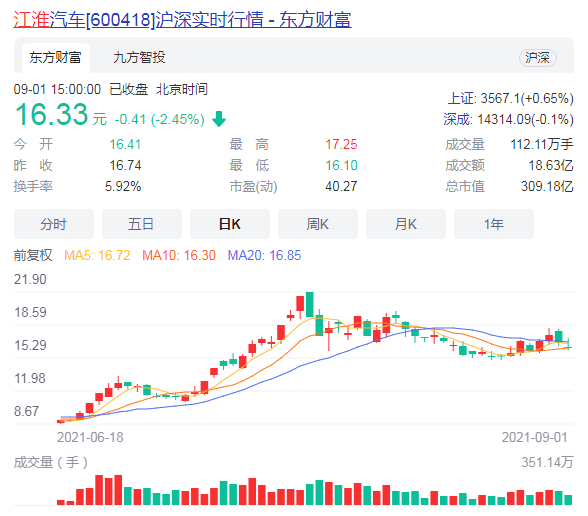Click the green down arrow icon
Viewport: 588px width, 516px height.
coord(219,119)
